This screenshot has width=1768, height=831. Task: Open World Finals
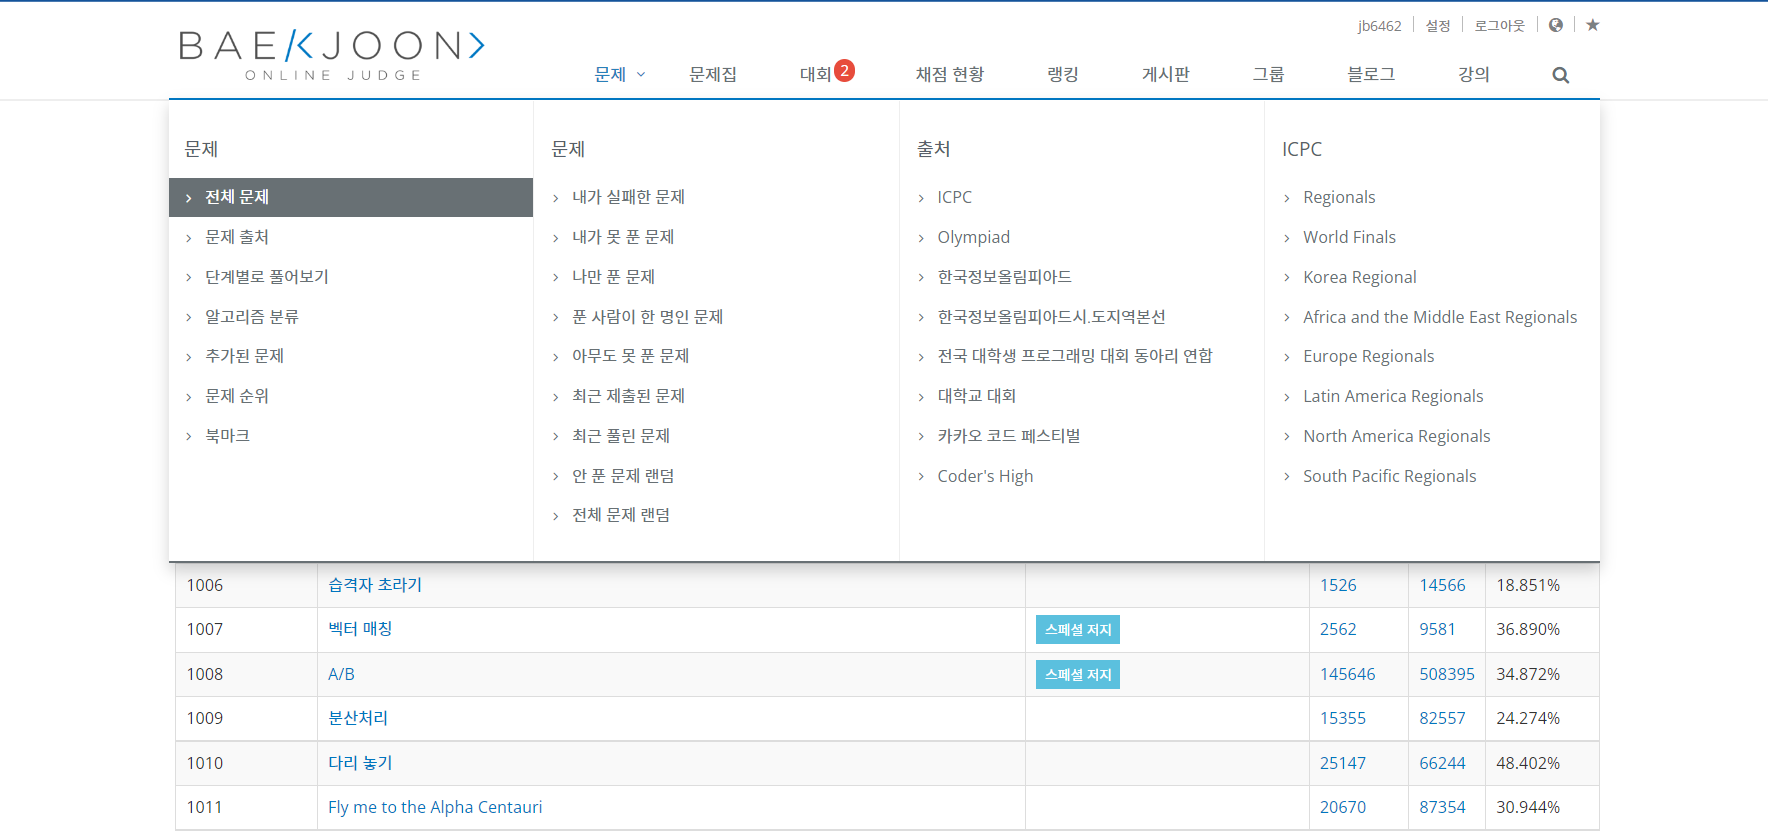coord(1349,237)
